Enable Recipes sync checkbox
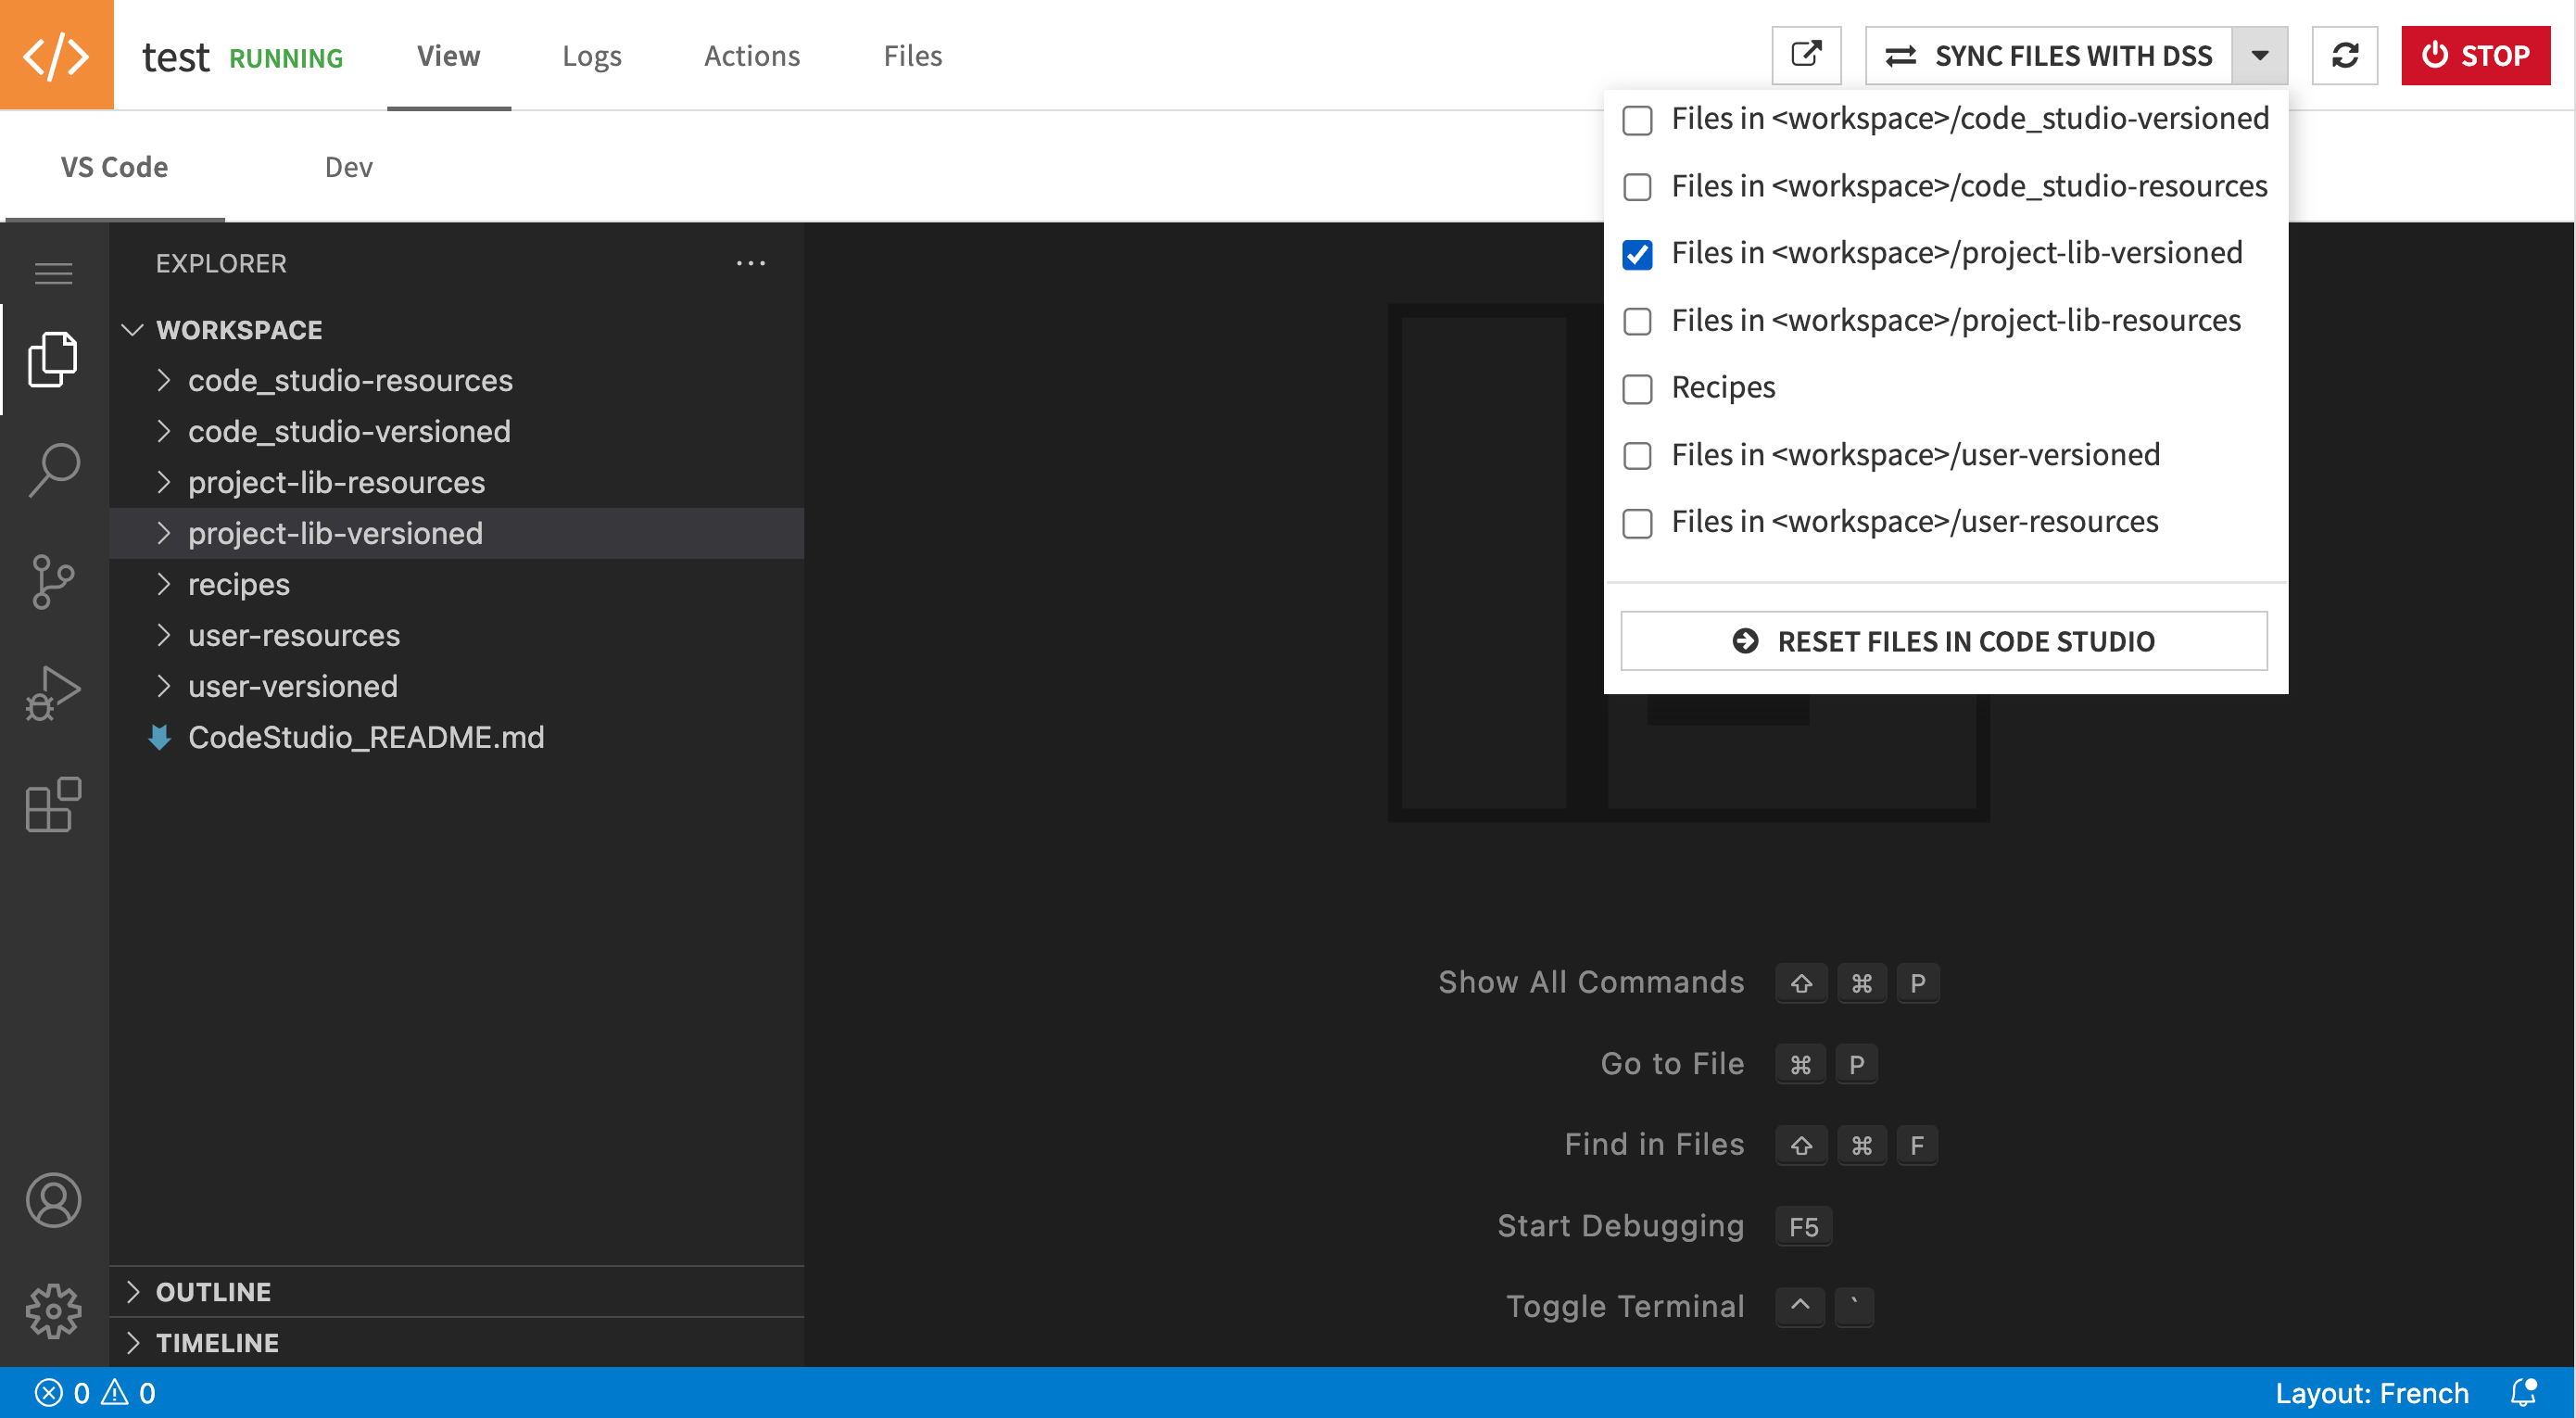 coord(1637,387)
